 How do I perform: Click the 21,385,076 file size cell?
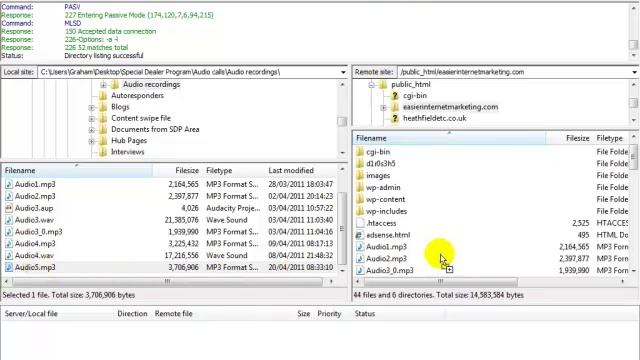coord(182,220)
